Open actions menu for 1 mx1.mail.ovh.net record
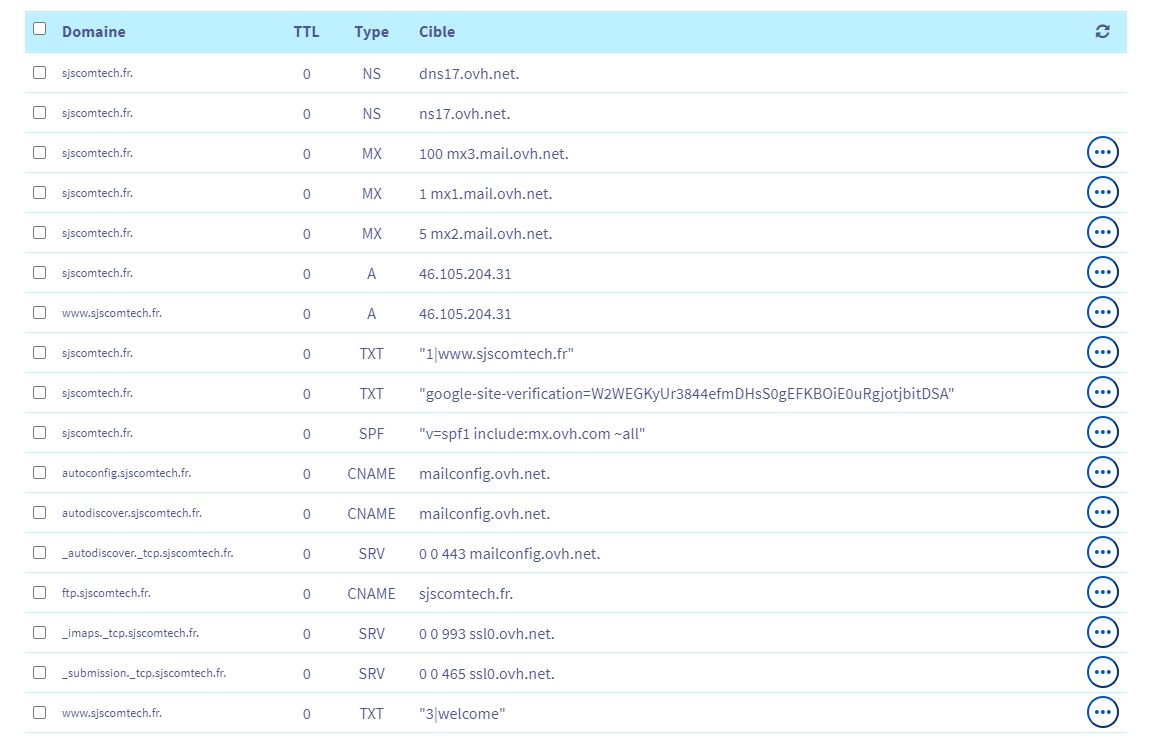The image size is (1161, 753). (x=1102, y=193)
